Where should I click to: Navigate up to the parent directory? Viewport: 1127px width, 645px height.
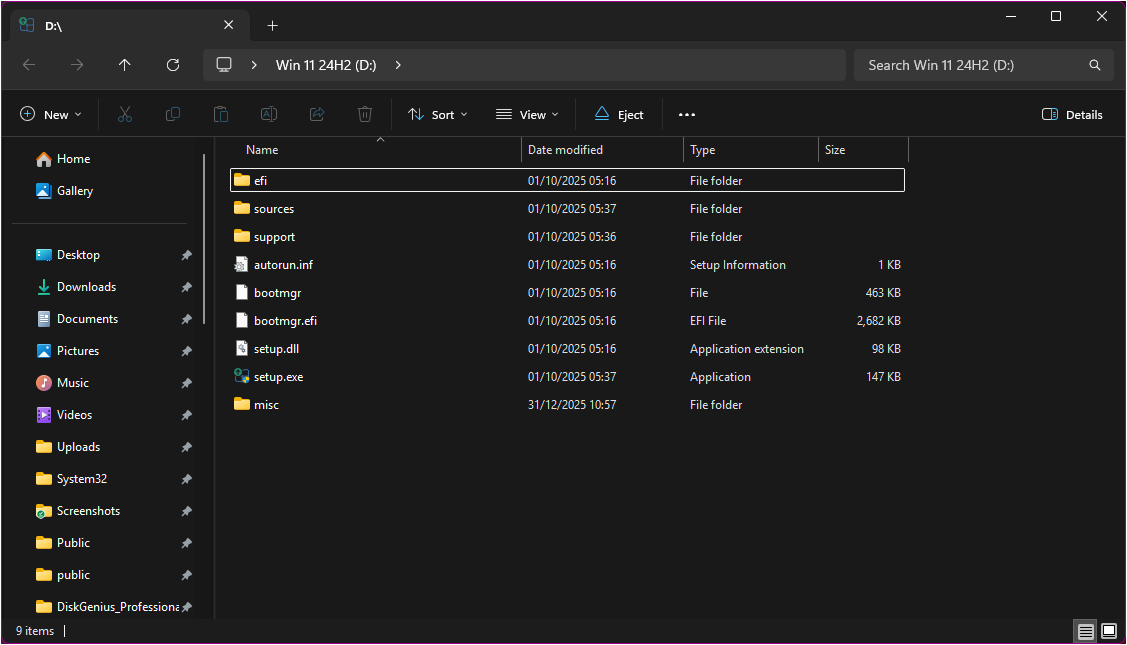pos(124,64)
